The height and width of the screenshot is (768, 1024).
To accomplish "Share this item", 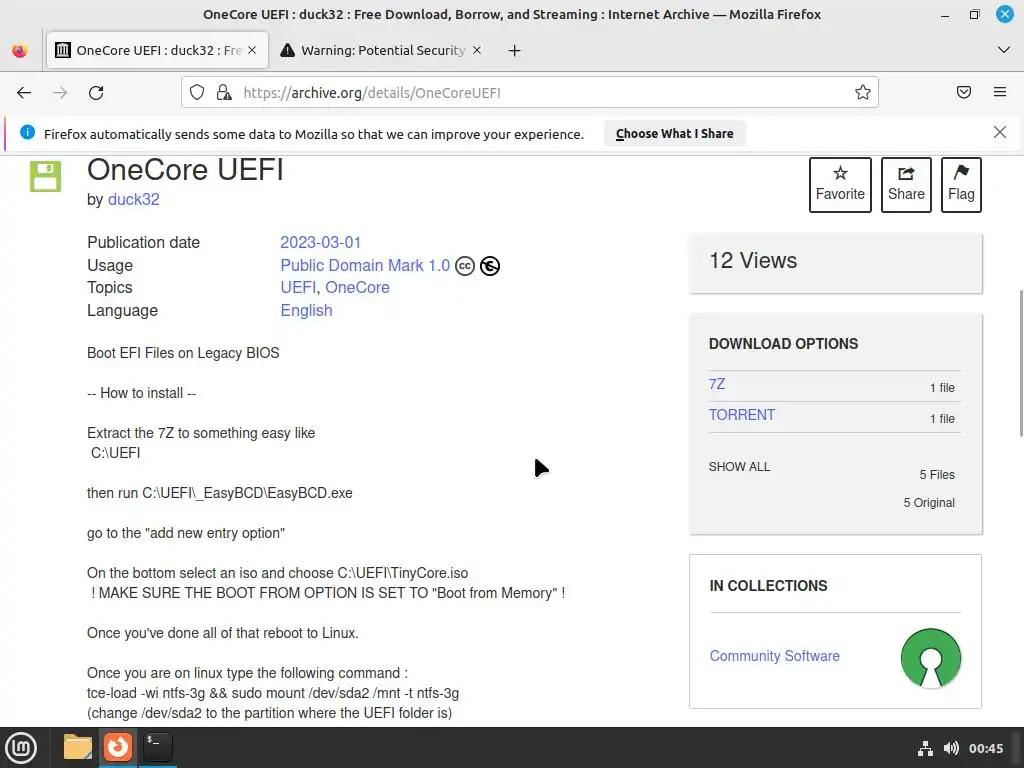I will pos(906,185).
